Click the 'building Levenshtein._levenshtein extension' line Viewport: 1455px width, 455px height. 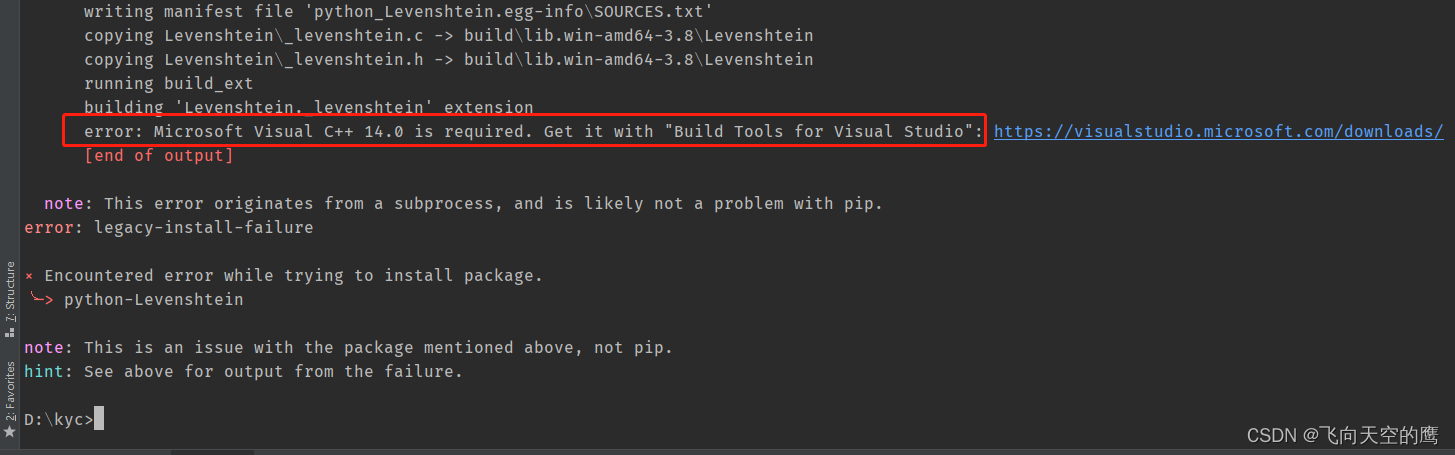308,107
